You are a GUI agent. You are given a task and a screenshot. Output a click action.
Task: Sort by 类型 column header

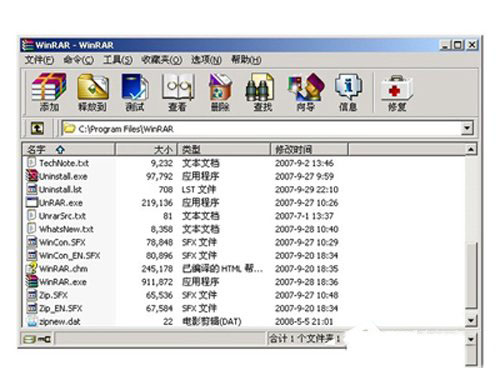[x=224, y=149]
